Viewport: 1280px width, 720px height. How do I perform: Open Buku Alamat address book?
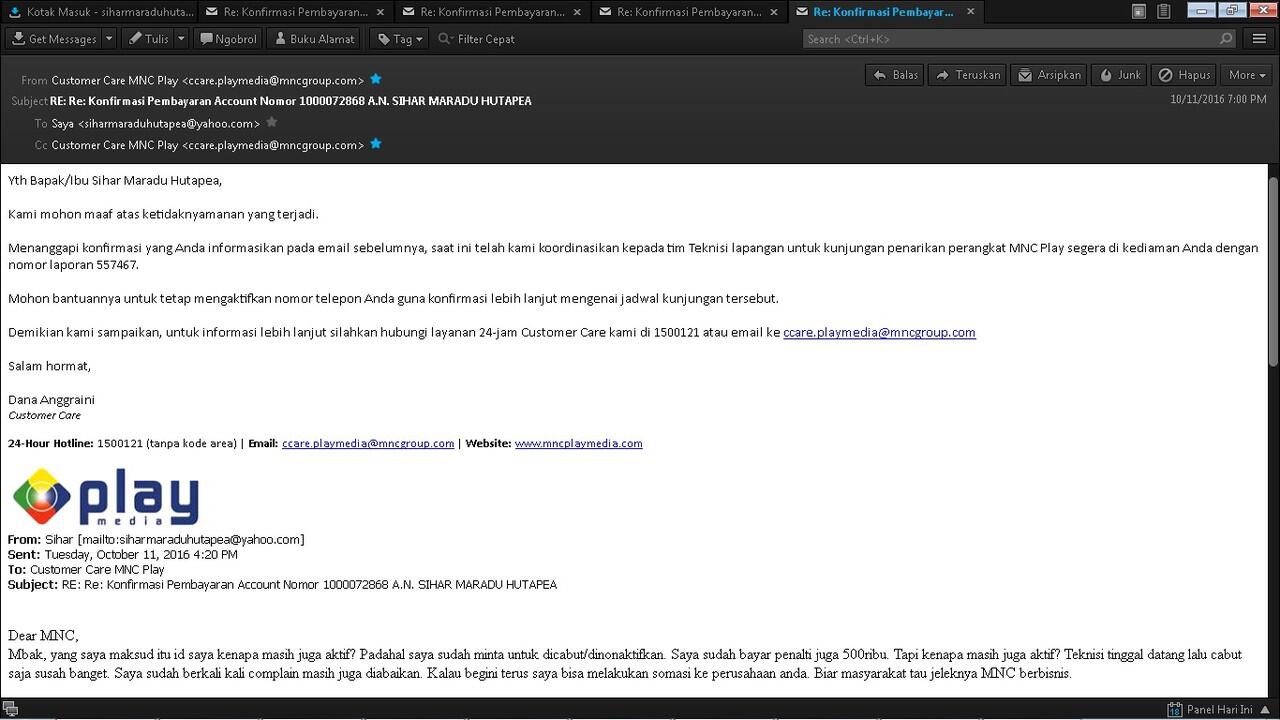(x=314, y=39)
